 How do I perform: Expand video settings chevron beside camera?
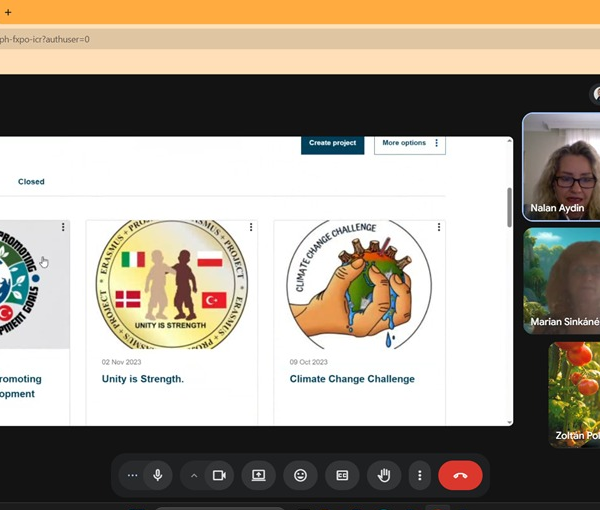(x=194, y=476)
